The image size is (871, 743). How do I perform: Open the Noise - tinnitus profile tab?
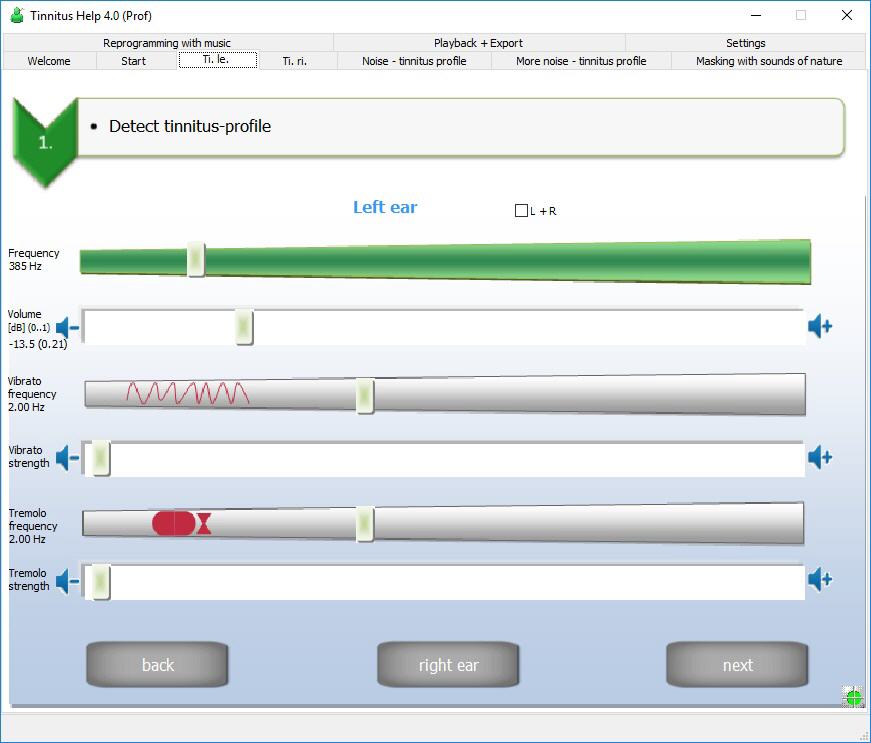click(414, 61)
